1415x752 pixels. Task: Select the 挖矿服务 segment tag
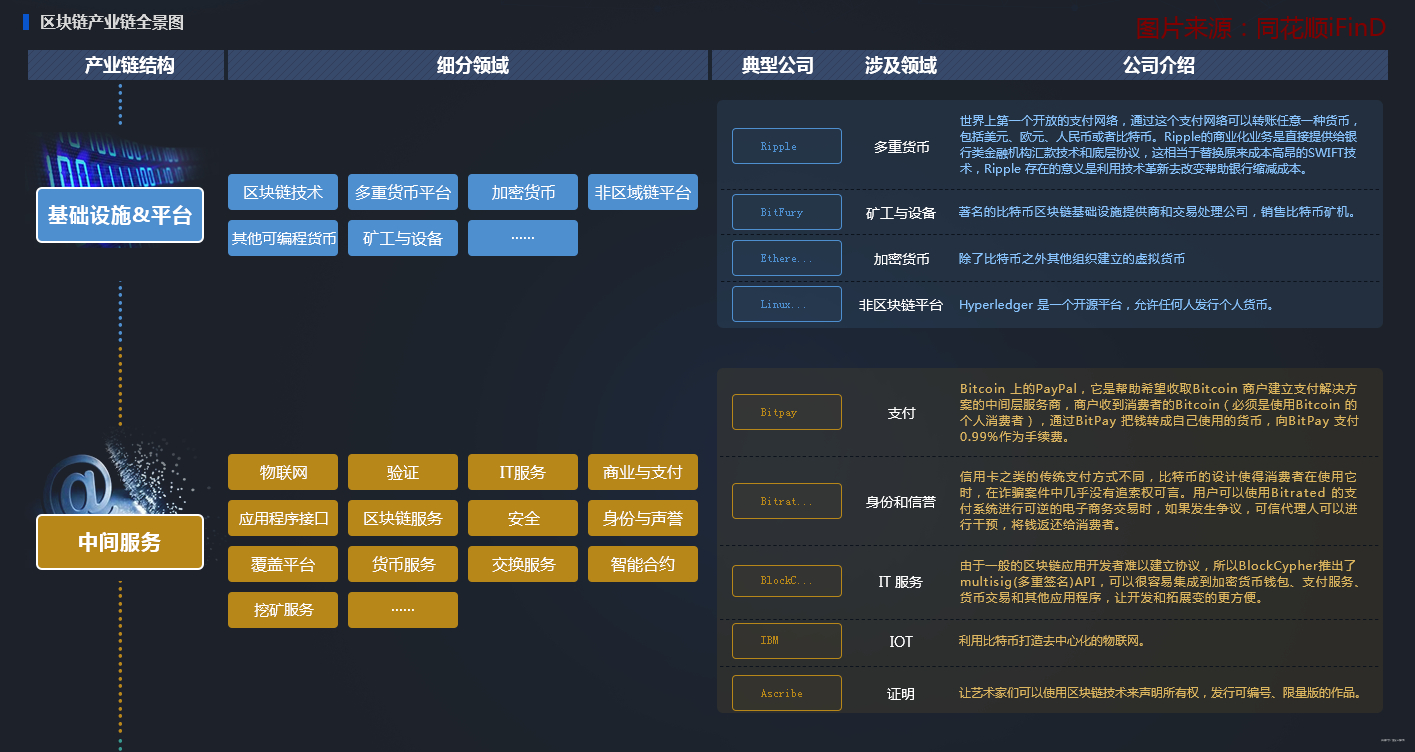tap(283, 610)
